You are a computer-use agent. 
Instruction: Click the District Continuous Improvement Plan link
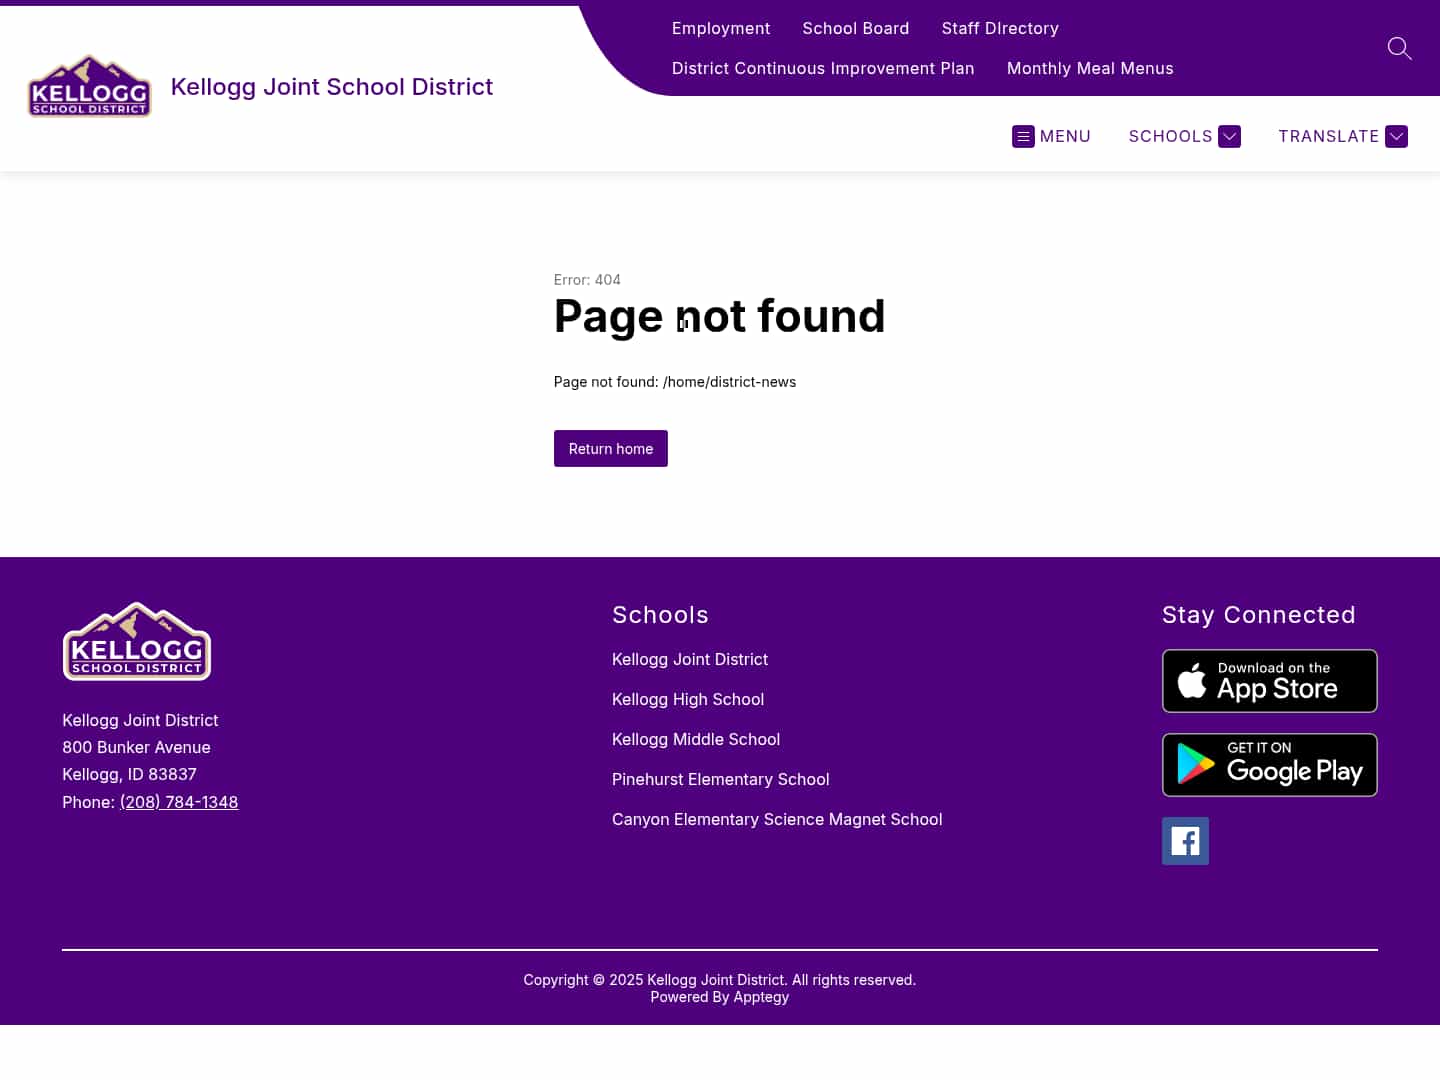[823, 68]
